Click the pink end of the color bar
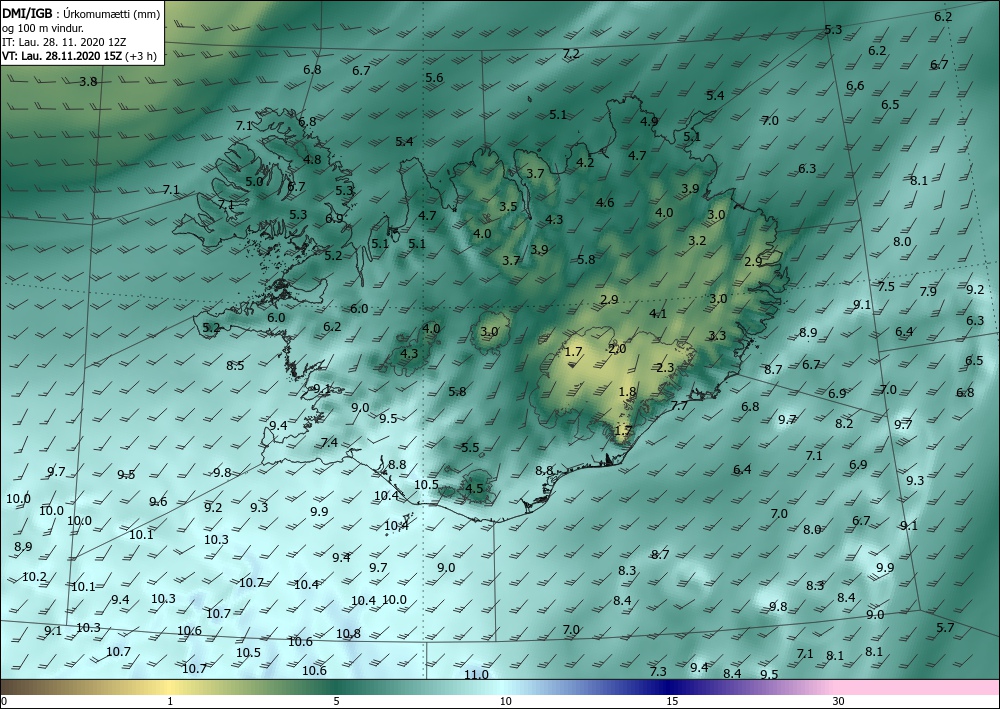 coord(918,687)
